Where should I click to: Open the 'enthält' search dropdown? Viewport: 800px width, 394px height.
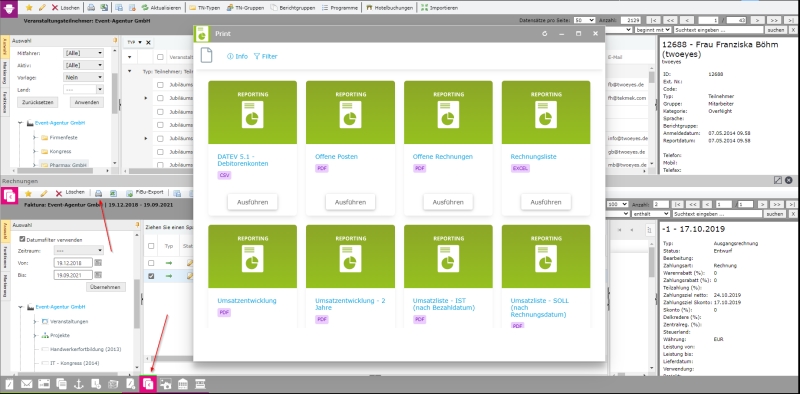coord(651,214)
